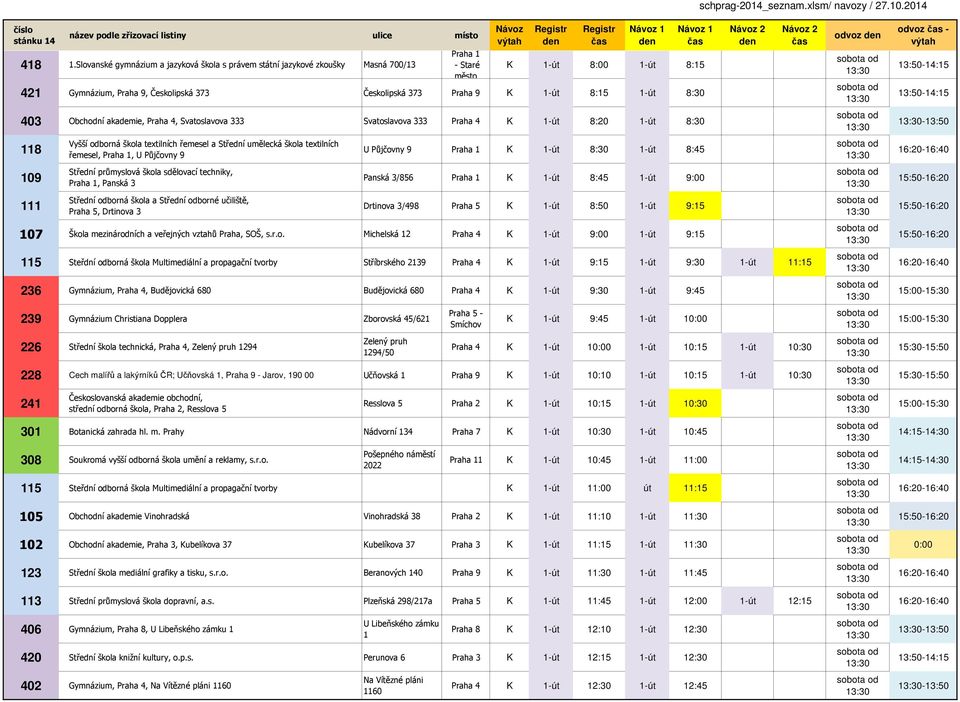The image size is (960, 702).
Task: Click the yellow 9:15 cell for Drtinova
Action: 695,206
